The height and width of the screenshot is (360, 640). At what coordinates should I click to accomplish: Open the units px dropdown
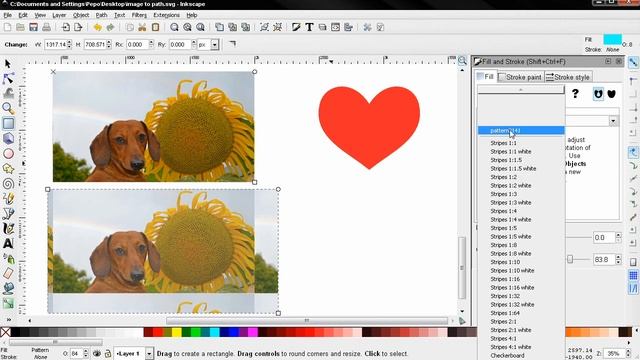click(214, 44)
